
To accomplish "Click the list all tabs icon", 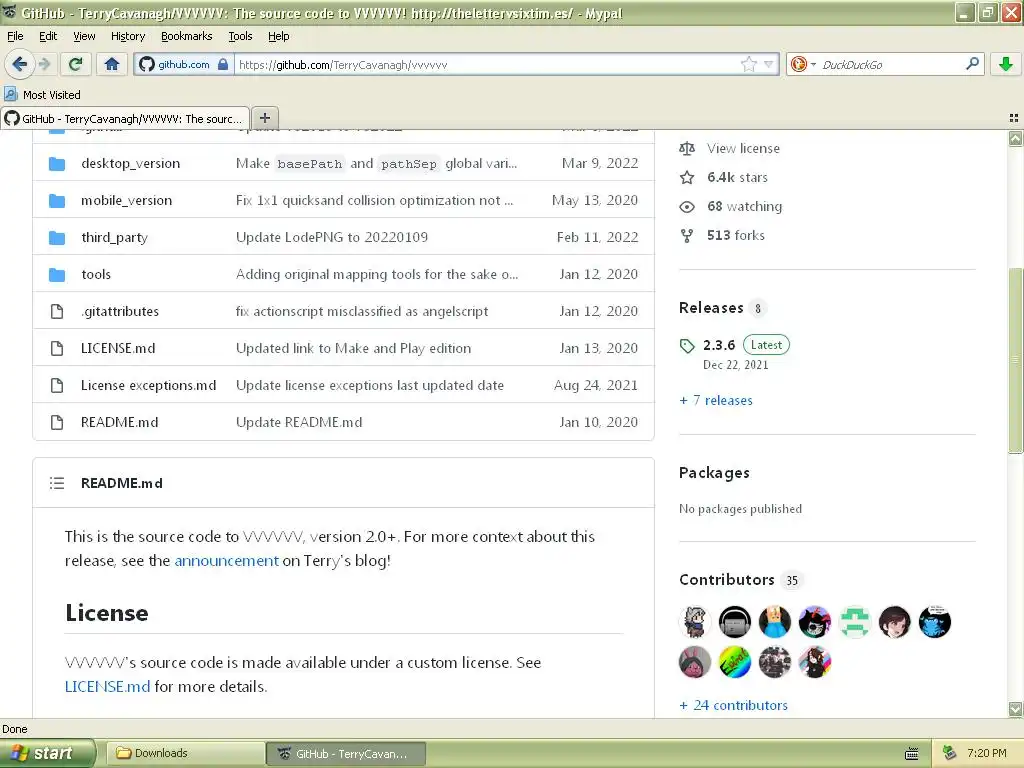I will click(x=1014, y=118).
